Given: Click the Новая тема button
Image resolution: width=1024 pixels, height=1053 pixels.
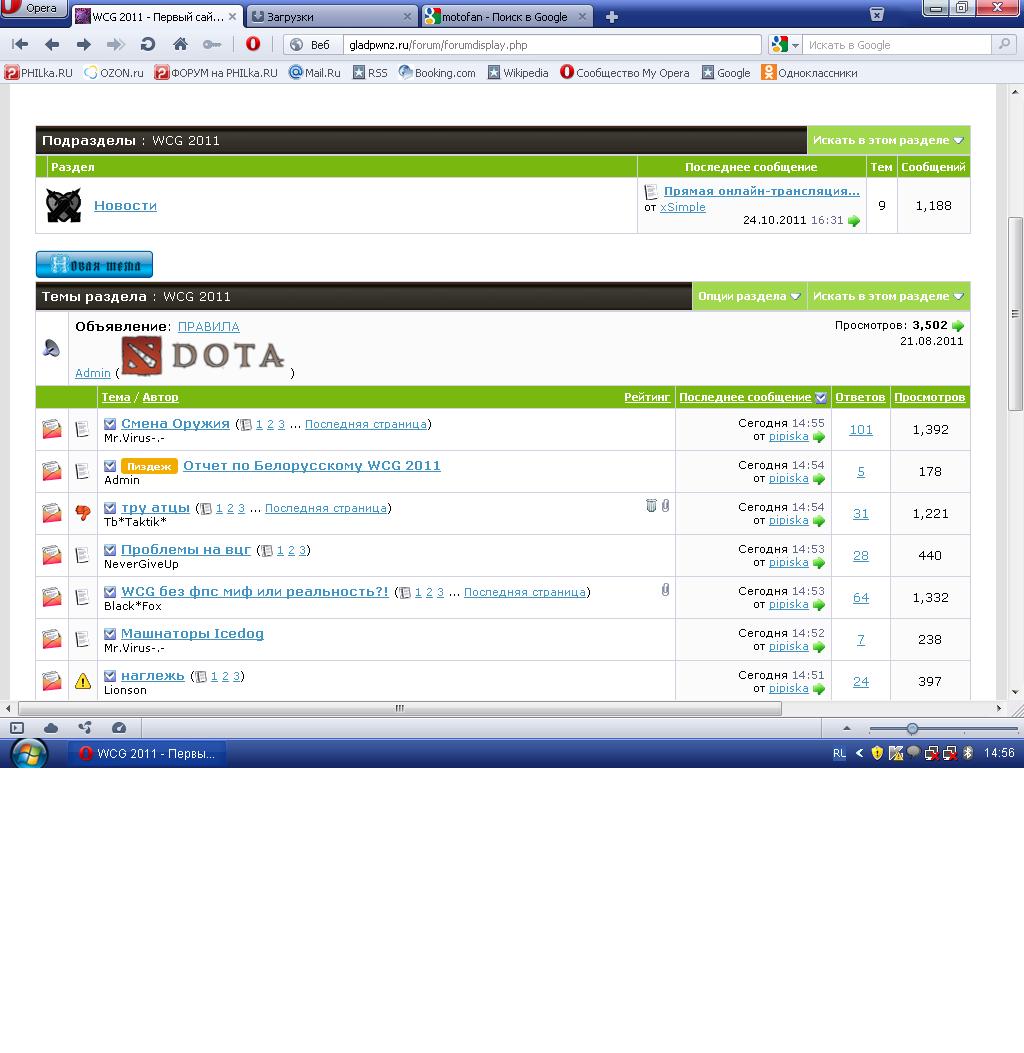Looking at the screenshot, I should 94,265.
